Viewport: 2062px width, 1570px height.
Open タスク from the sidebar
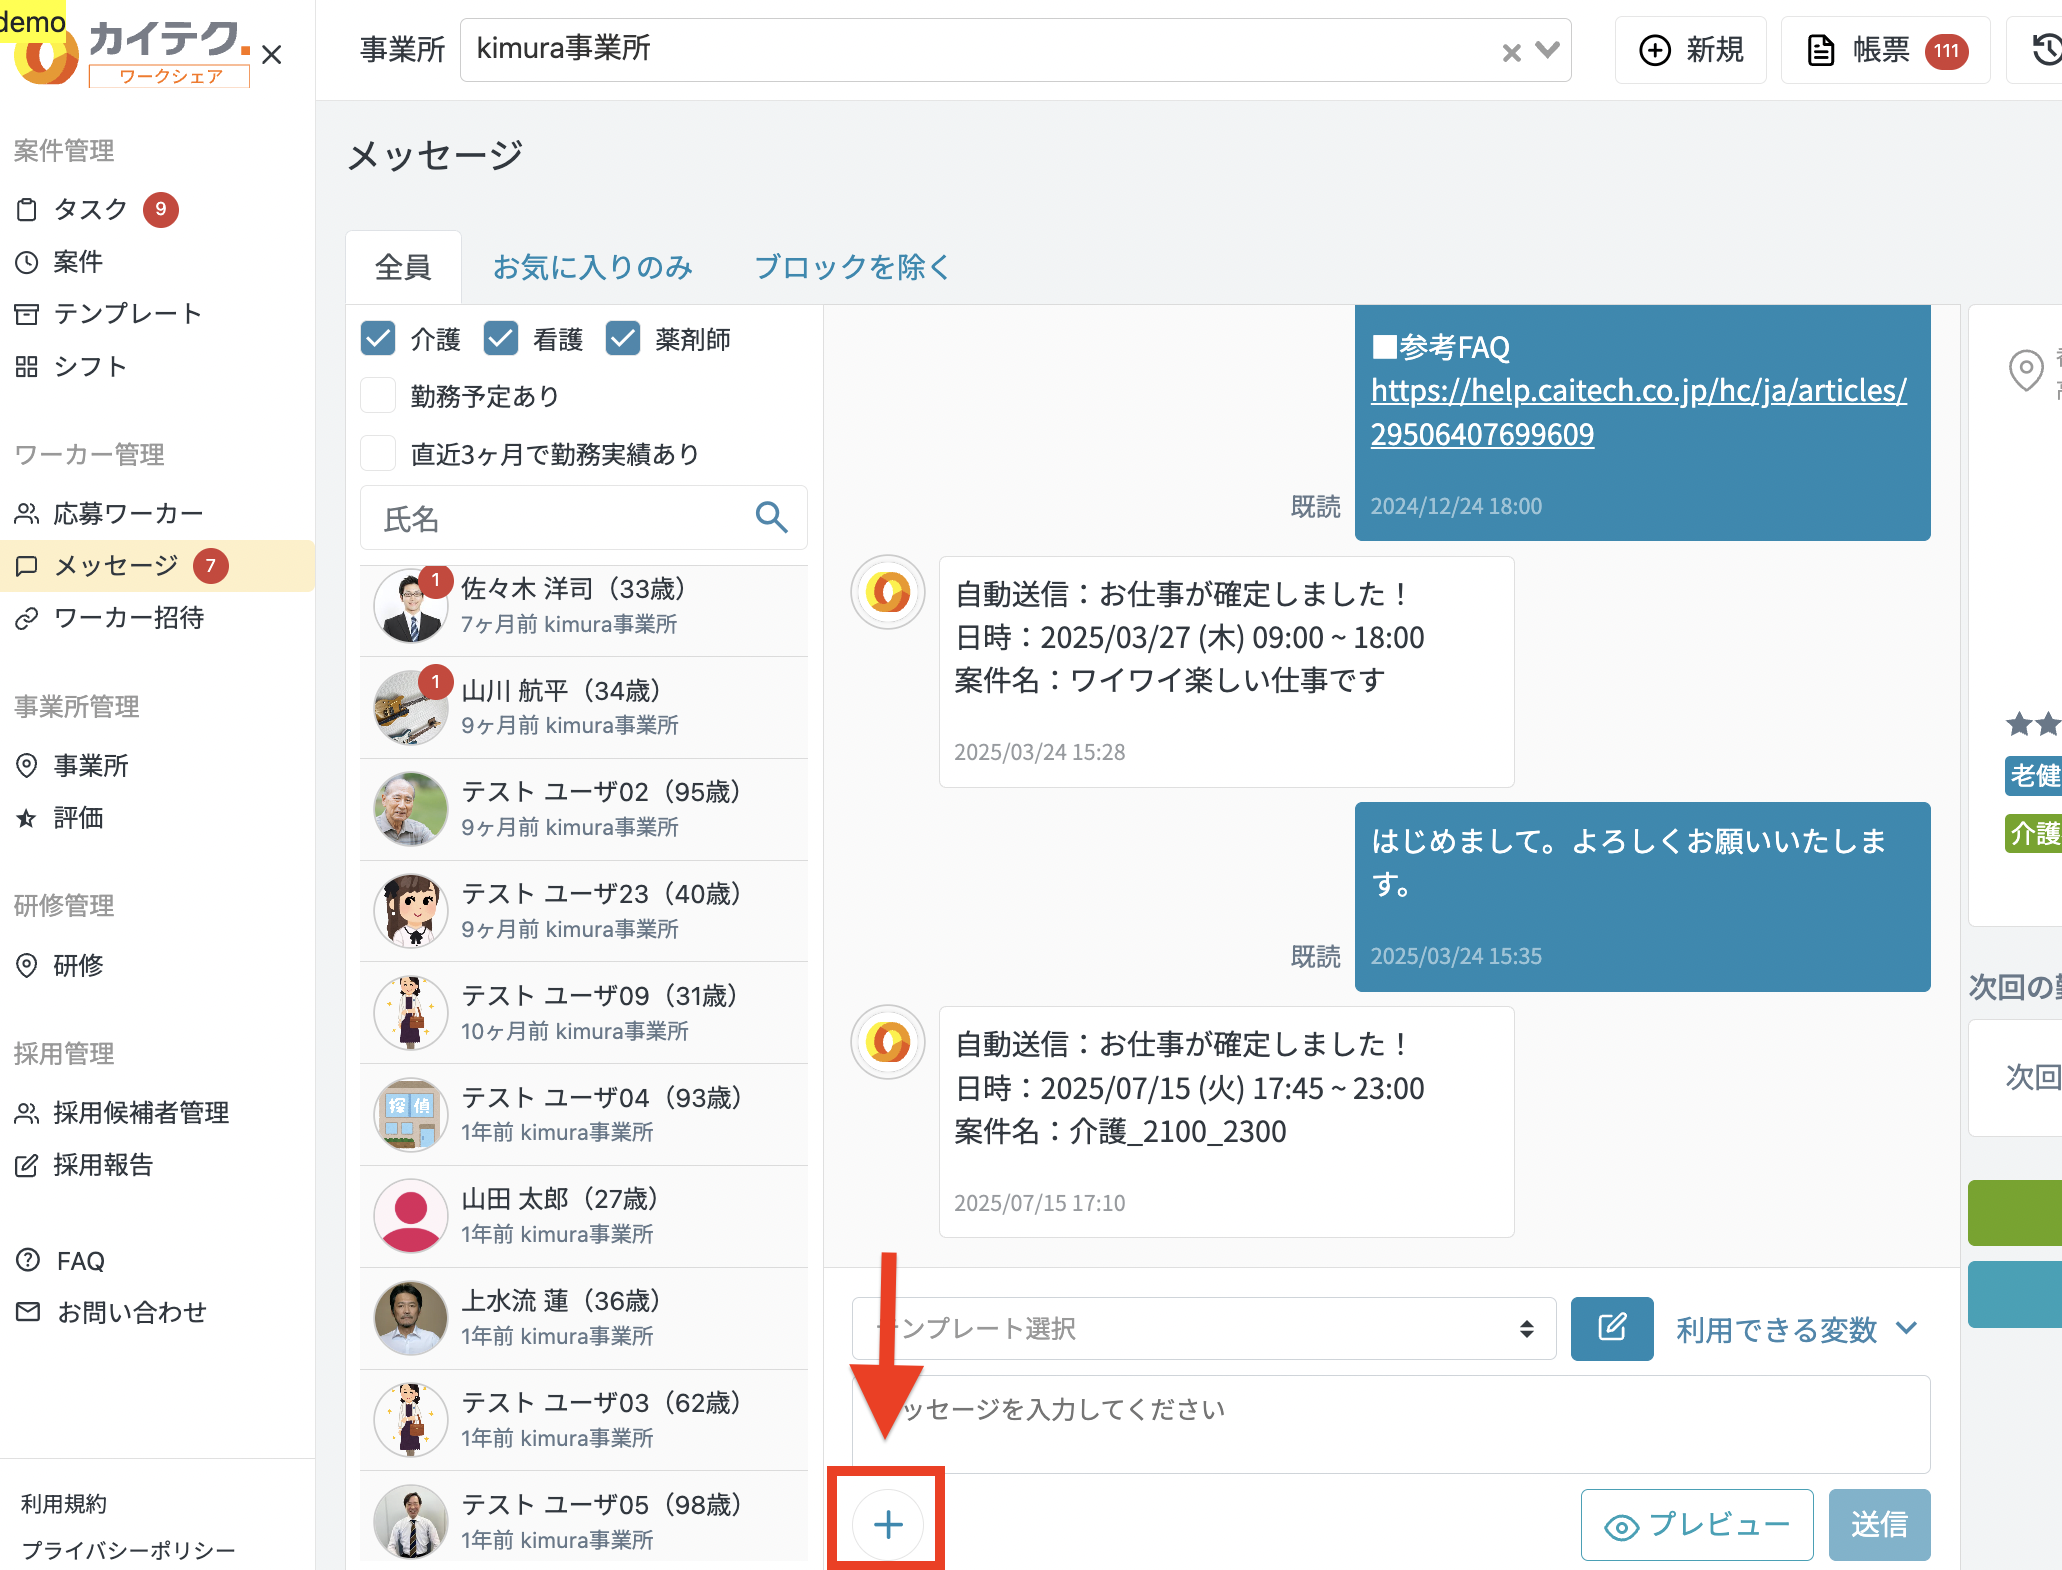point(90,209)
